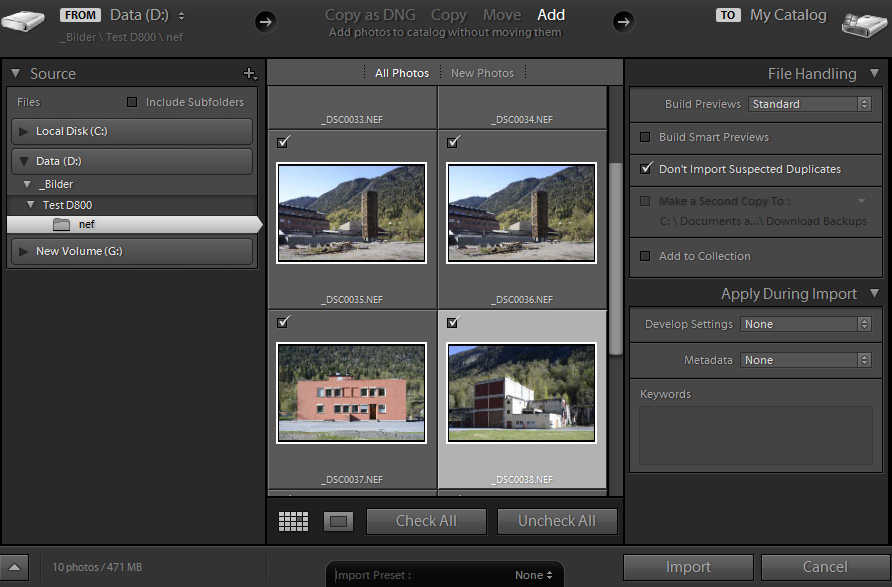
Task: Select thumbnail of _DSC0036.NEF
Action: 522,213
